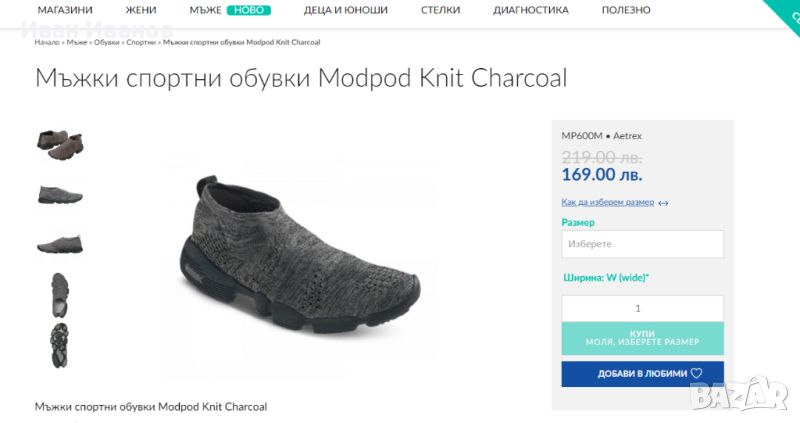Click the heart icon on favorites button
This screenshot has height=423, width=800.
point(696,373)
